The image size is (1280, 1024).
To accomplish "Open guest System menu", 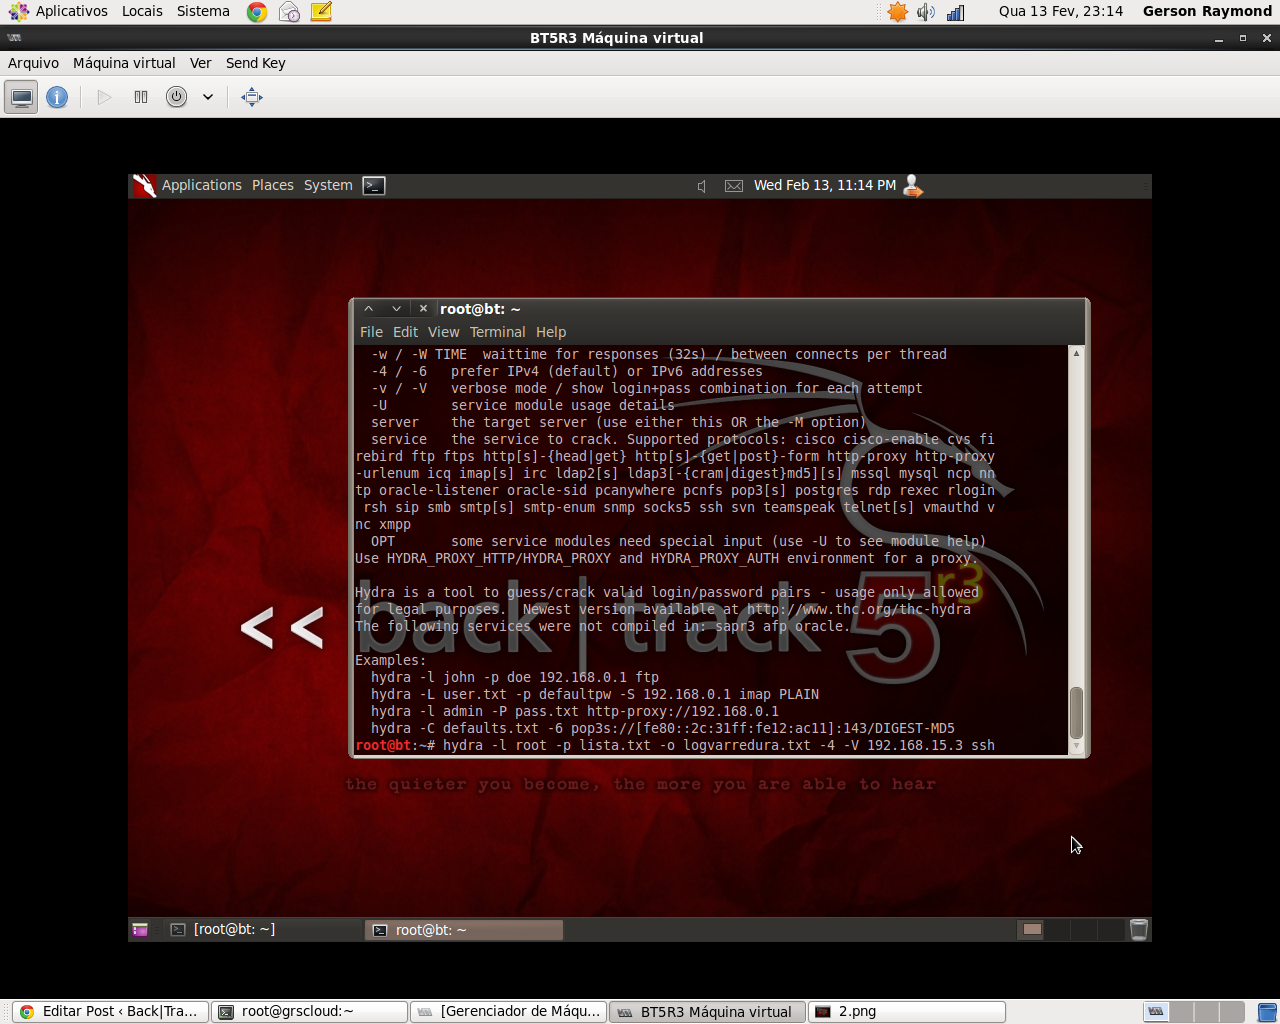I will pos(328,185).
